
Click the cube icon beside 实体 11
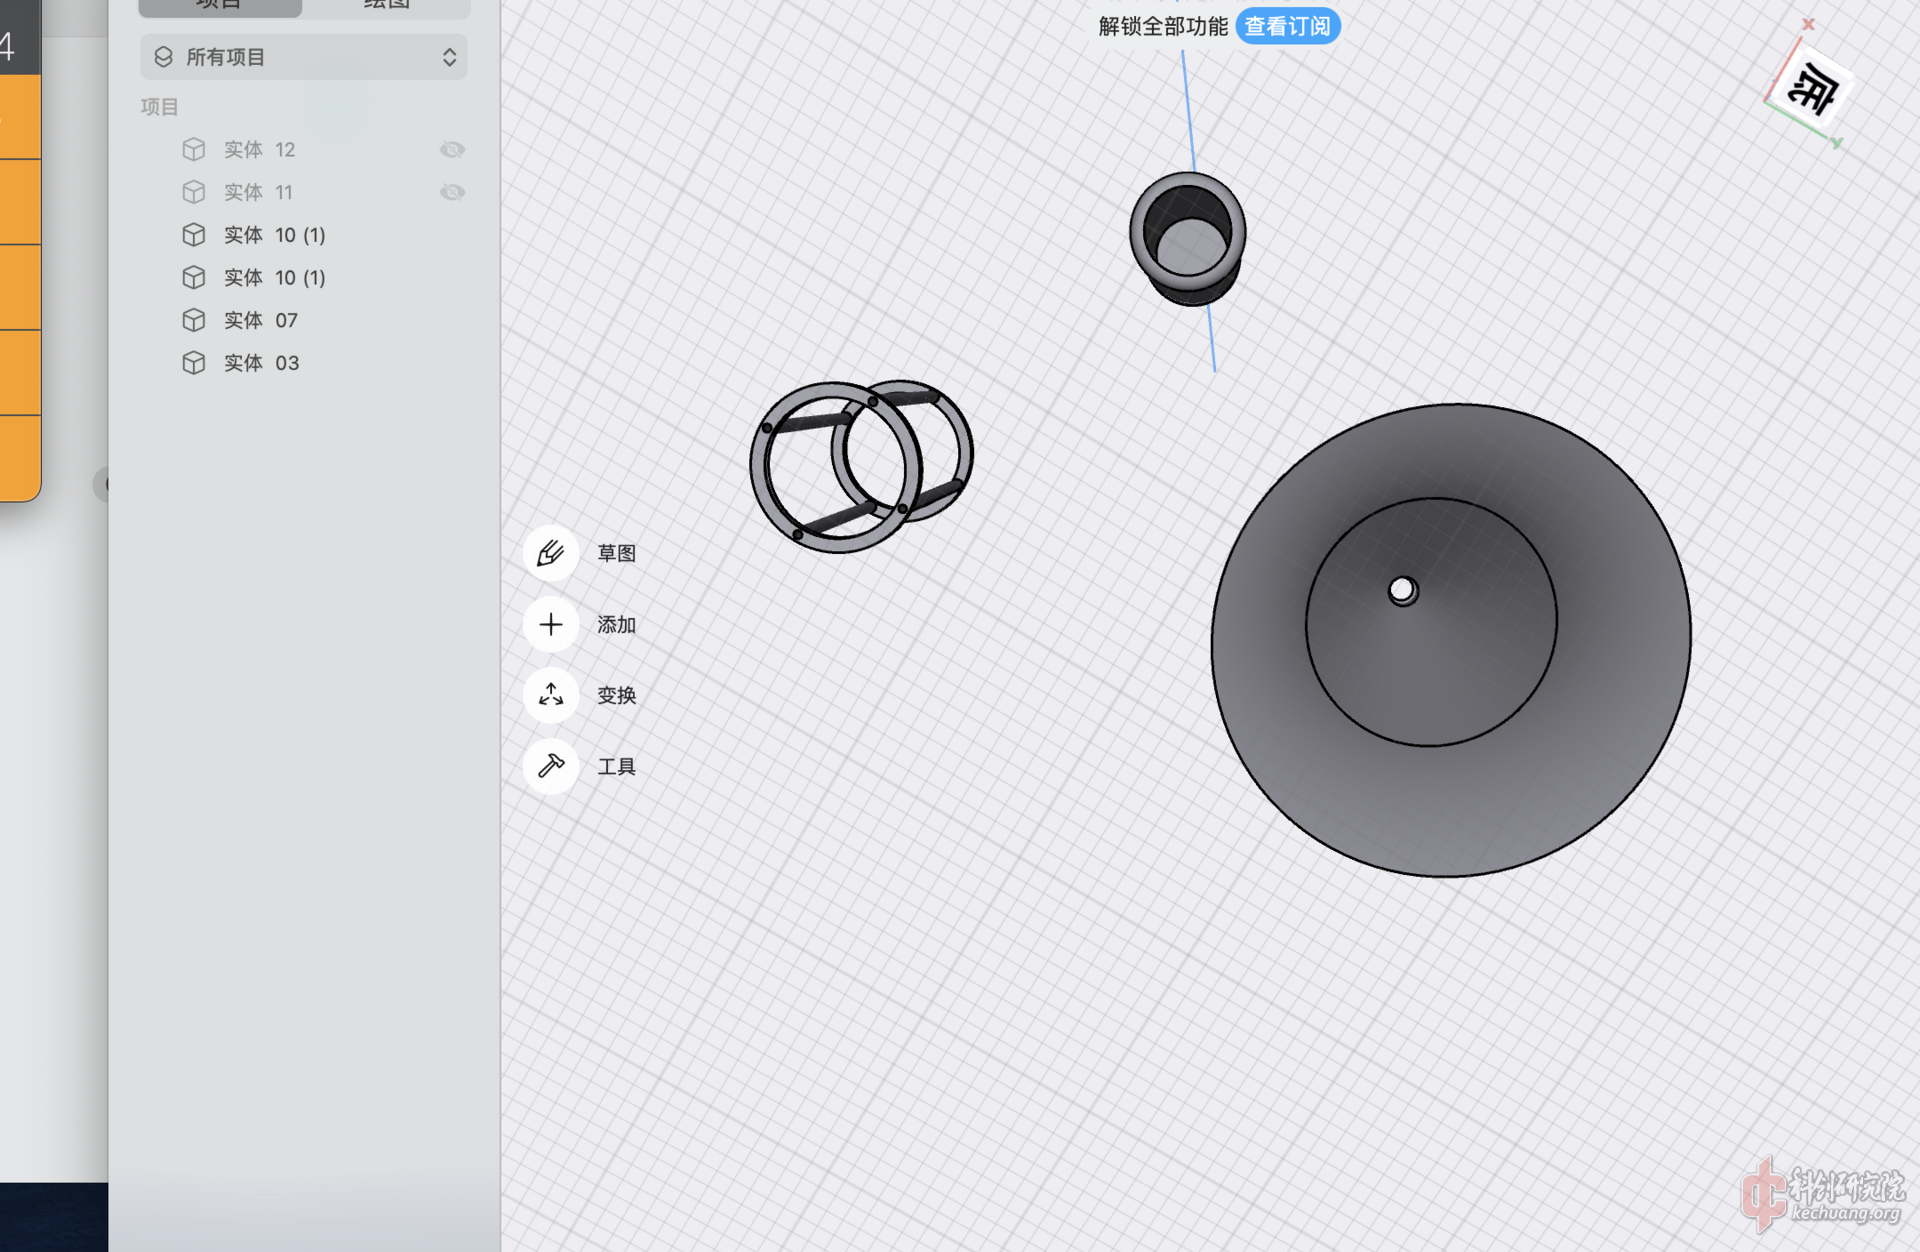pos(194,192)
